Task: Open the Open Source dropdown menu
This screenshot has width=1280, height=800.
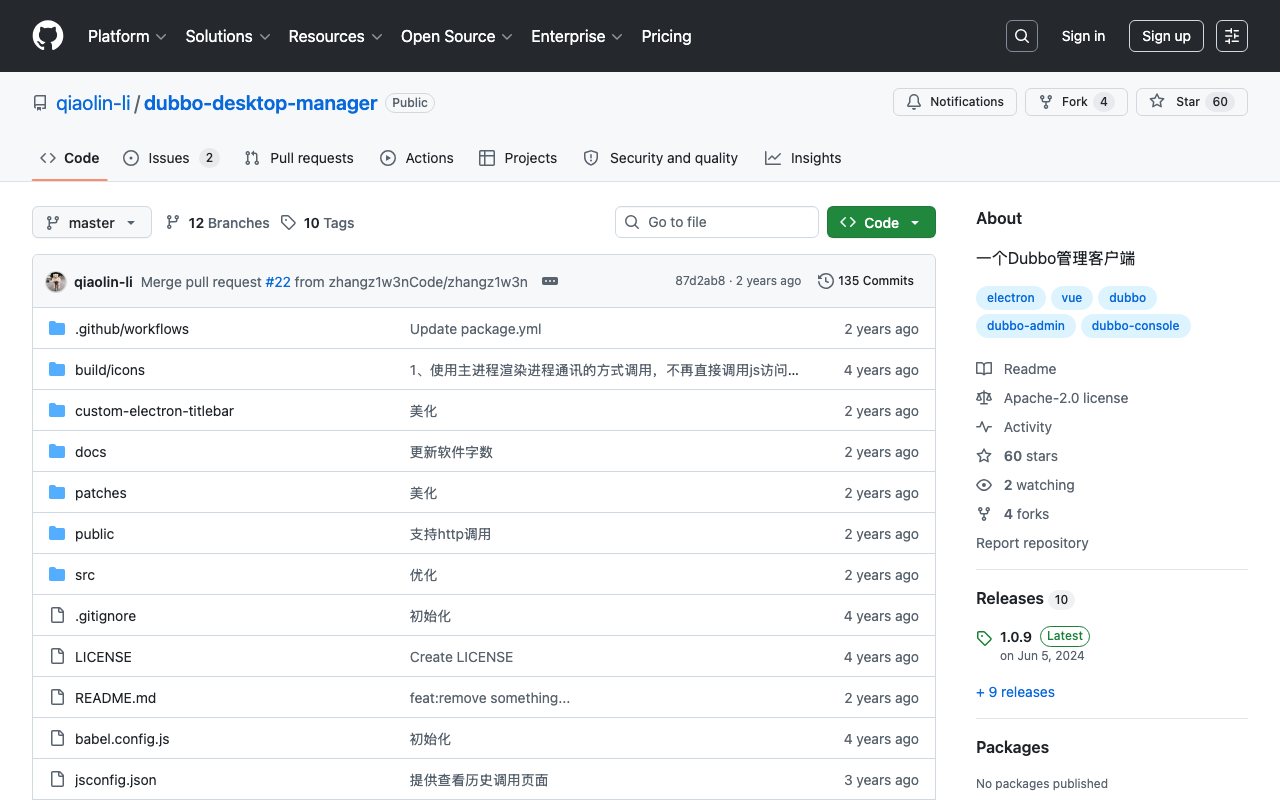Action: click(x=457, y=36)
